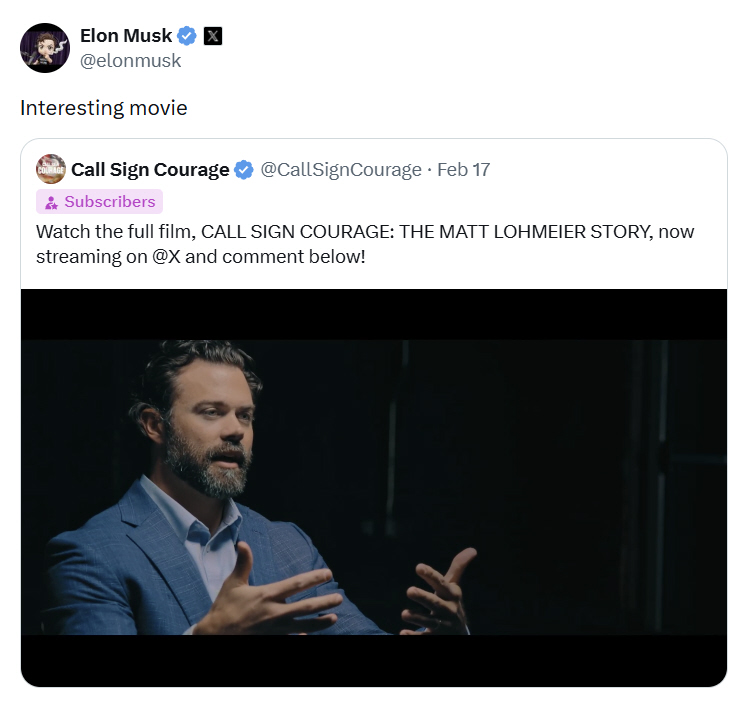The height and width of the screenshot is (704, 743).
Task: Play the Matt Lohmeier film video
Action: [x=374, y=487]
